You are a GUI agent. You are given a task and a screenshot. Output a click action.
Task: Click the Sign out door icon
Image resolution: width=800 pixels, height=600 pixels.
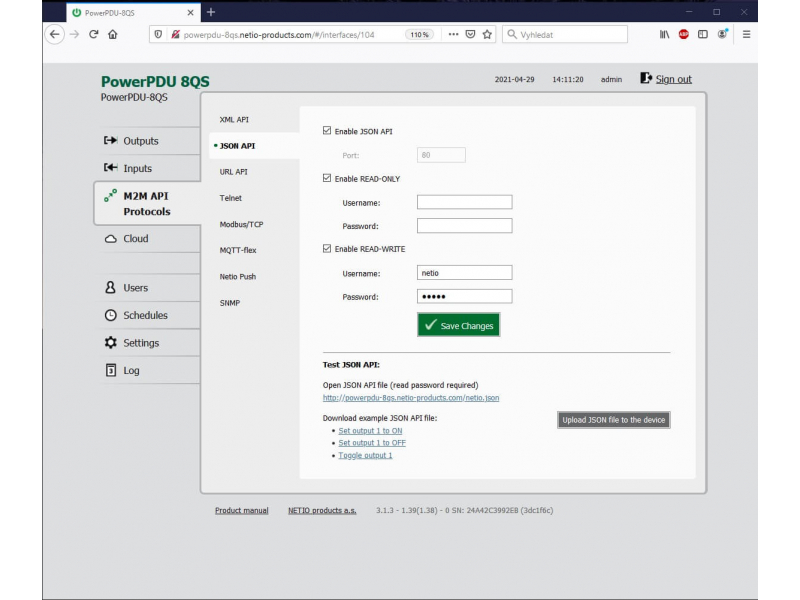click(646, 78)
